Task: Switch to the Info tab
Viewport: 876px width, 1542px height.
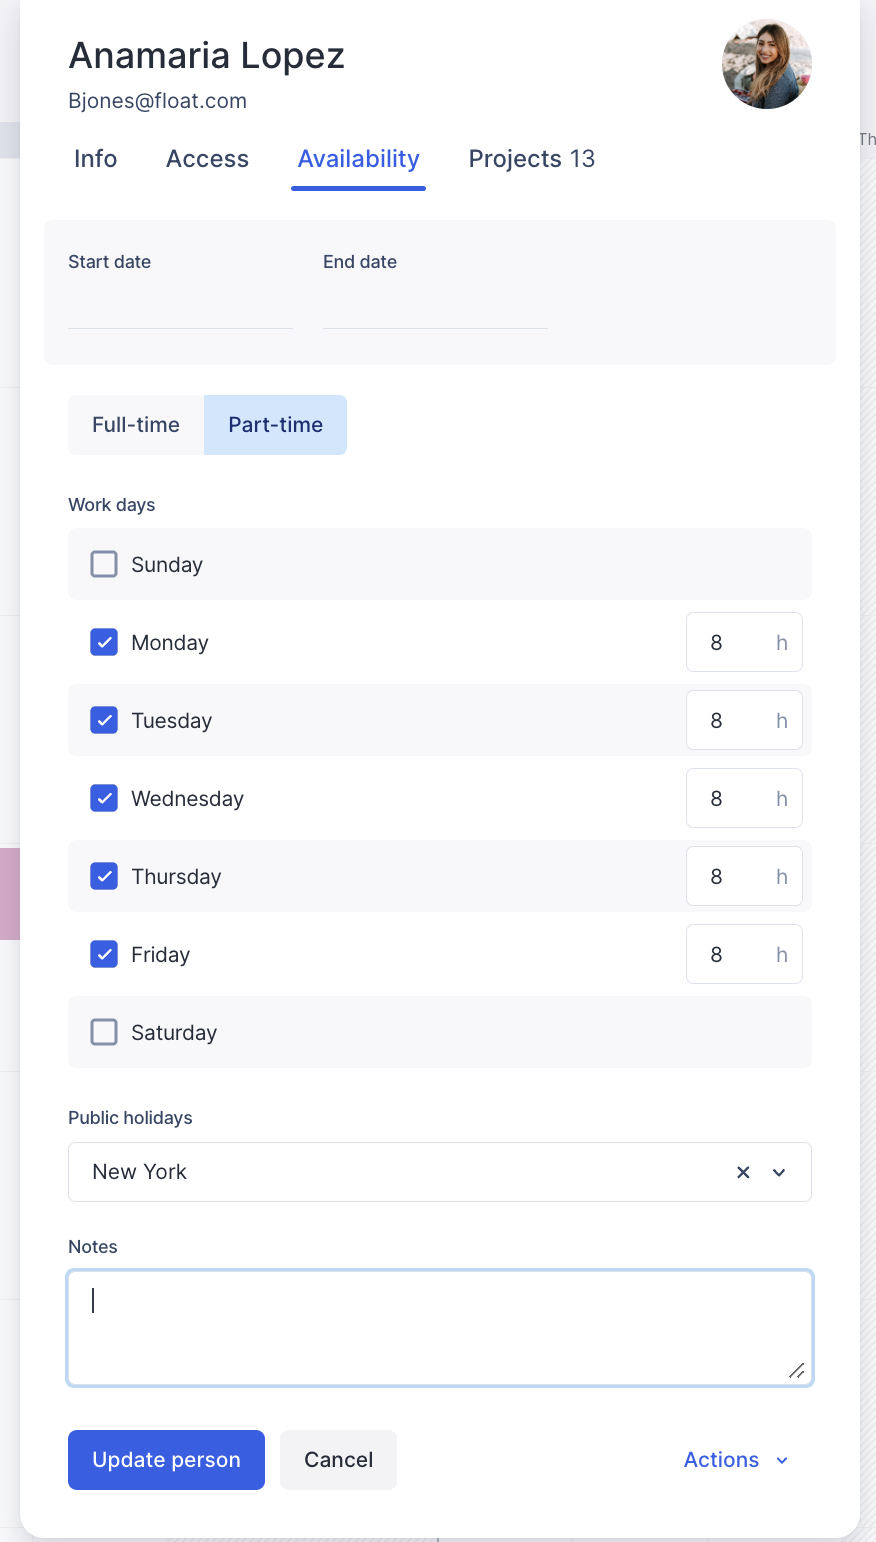Action: 95,158
